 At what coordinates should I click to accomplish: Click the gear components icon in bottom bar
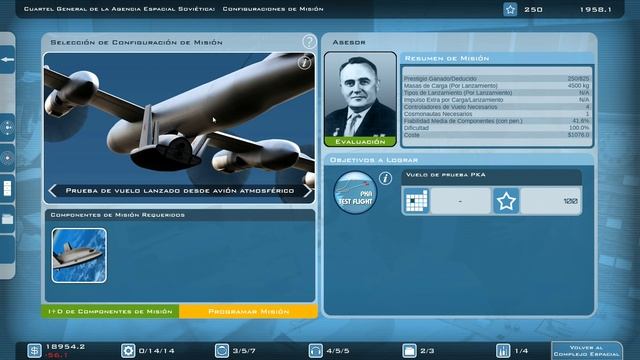[x=128, y=351]
